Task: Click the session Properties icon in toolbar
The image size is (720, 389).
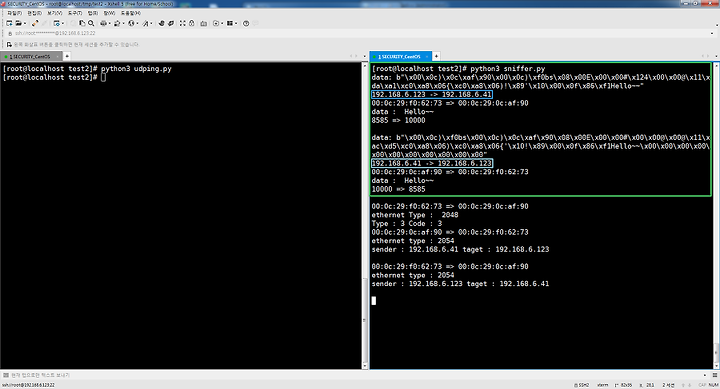Action: (x=56, y=23)
